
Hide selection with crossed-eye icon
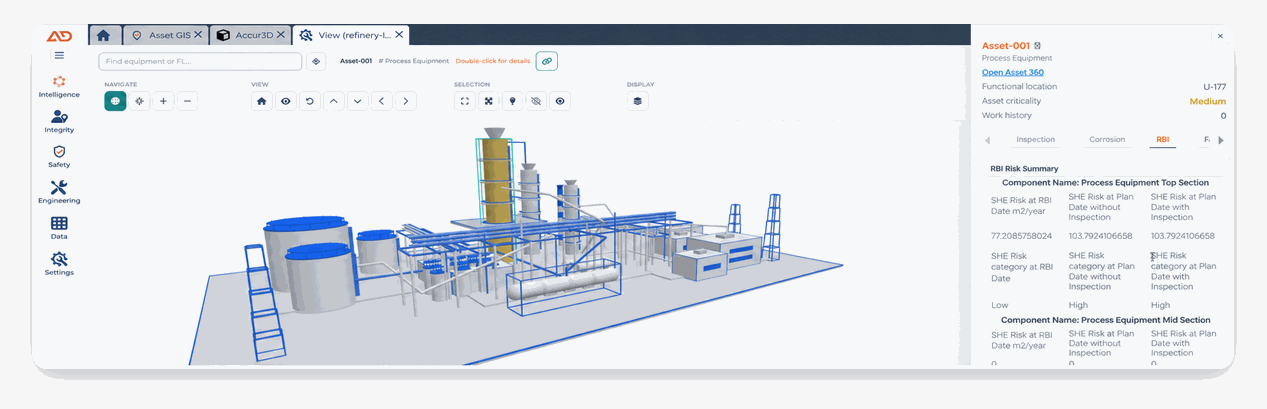pos(536,101)
